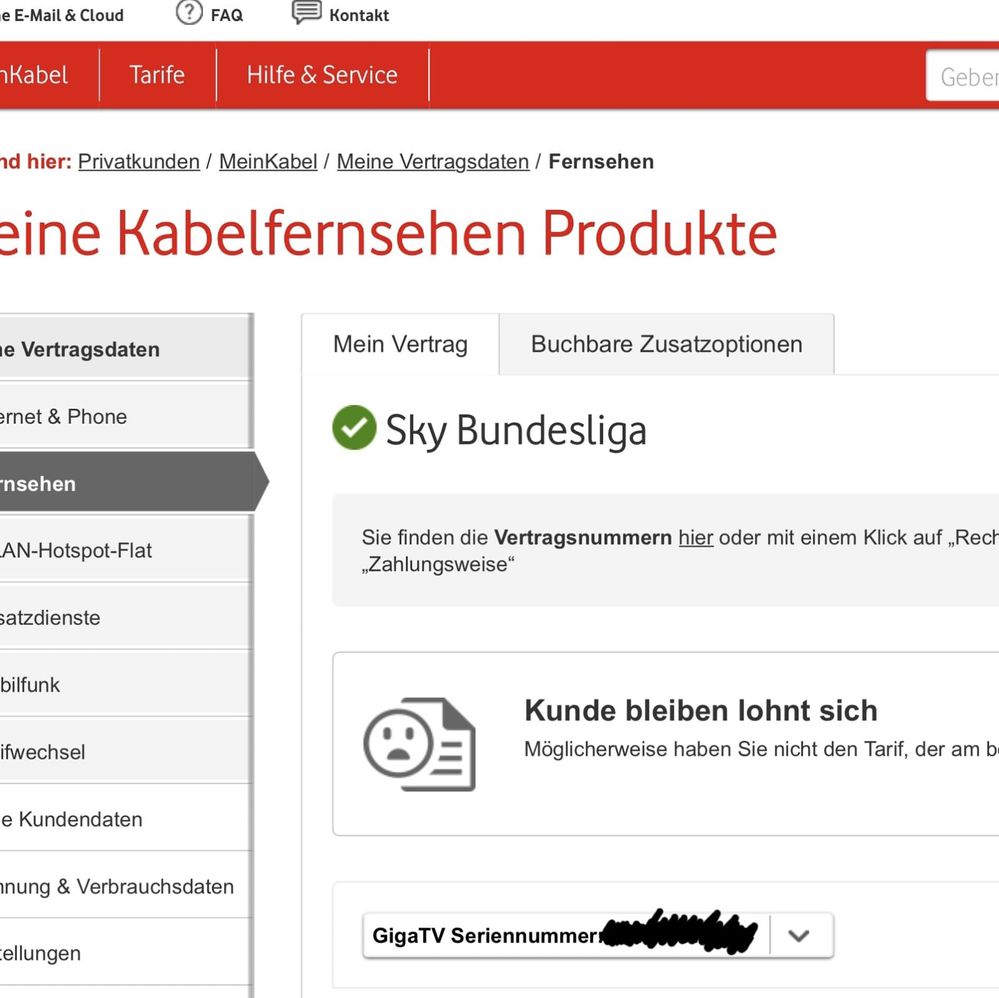Open WLAN-Hotspot-Flat in sidebar

[x=126, y=551]
